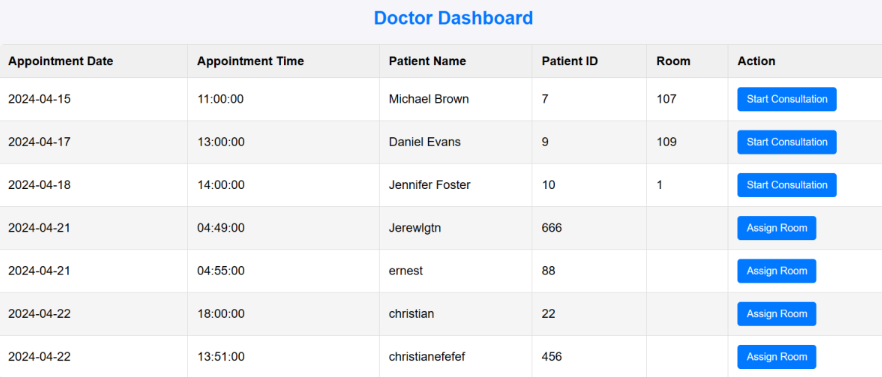Viewport: 882px width, 377px height.
Task: Start consultation for Jennifer Foster
Action: [x=787, y=185]
